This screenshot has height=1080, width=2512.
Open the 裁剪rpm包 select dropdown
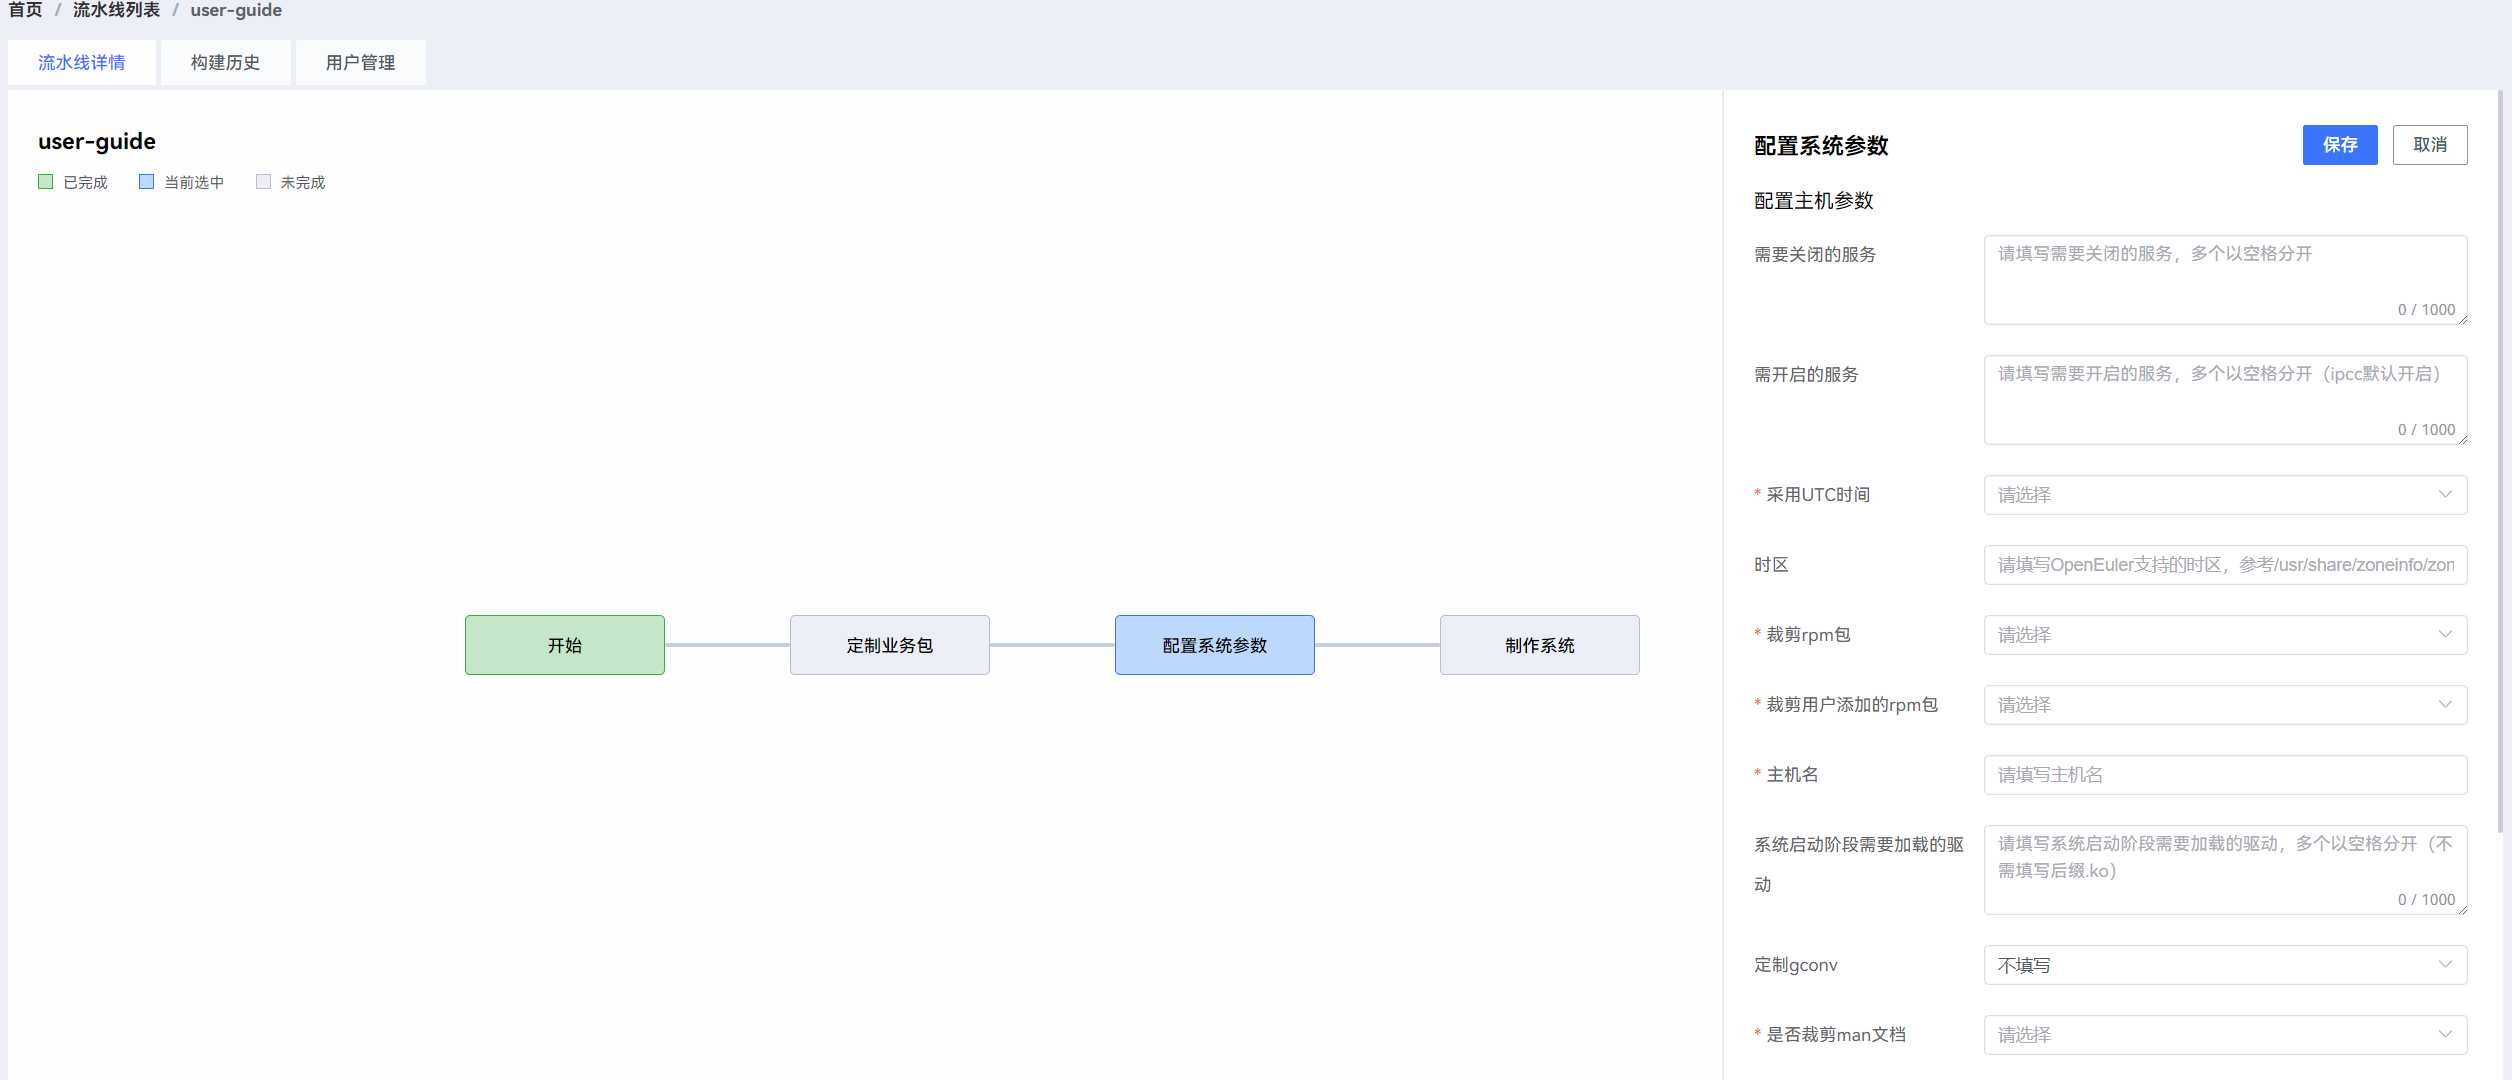[2224, 635]
